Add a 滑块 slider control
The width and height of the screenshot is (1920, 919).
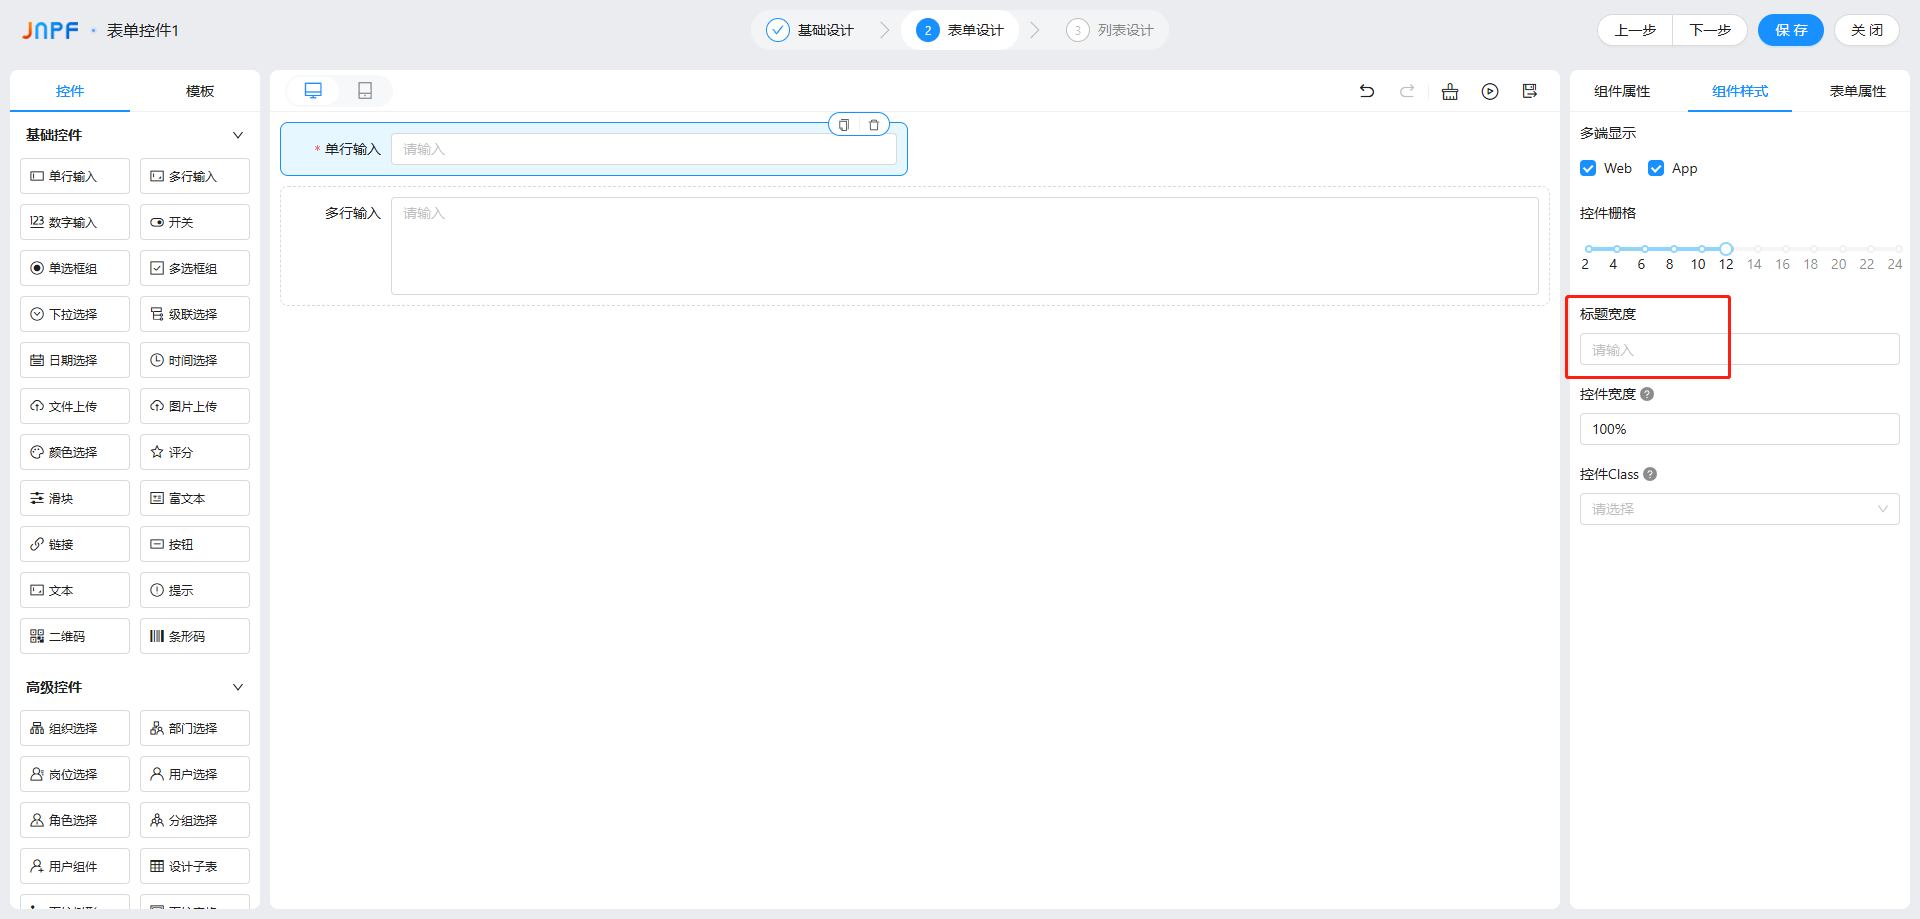coord(75,498)
